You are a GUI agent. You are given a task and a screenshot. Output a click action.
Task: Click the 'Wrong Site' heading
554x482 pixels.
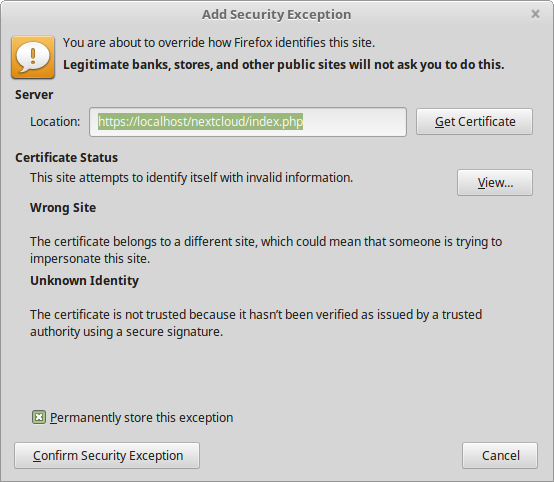point(63,208)
